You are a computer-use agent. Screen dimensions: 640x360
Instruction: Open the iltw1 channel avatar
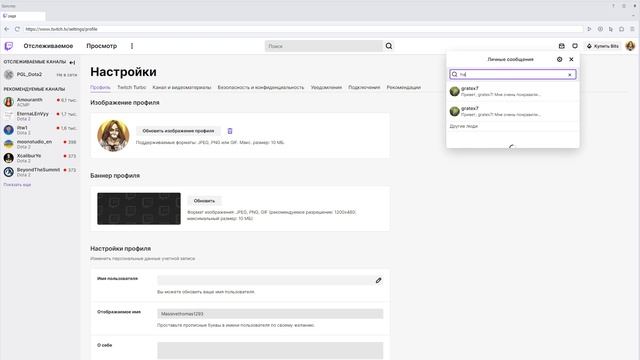[9, 130]
